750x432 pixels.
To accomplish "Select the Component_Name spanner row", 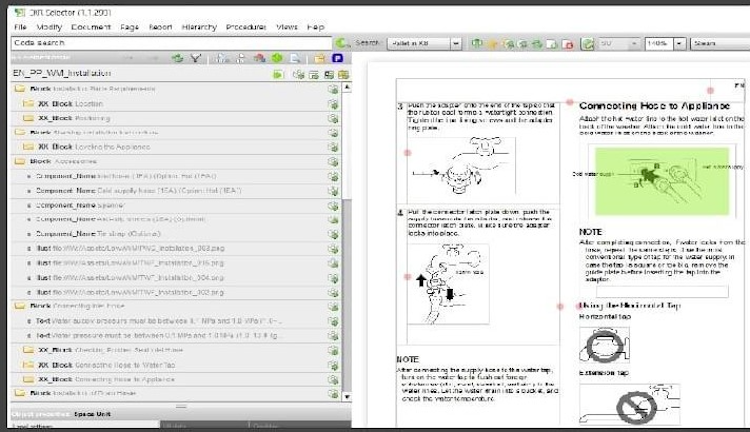I will click(x=176, y=205).
